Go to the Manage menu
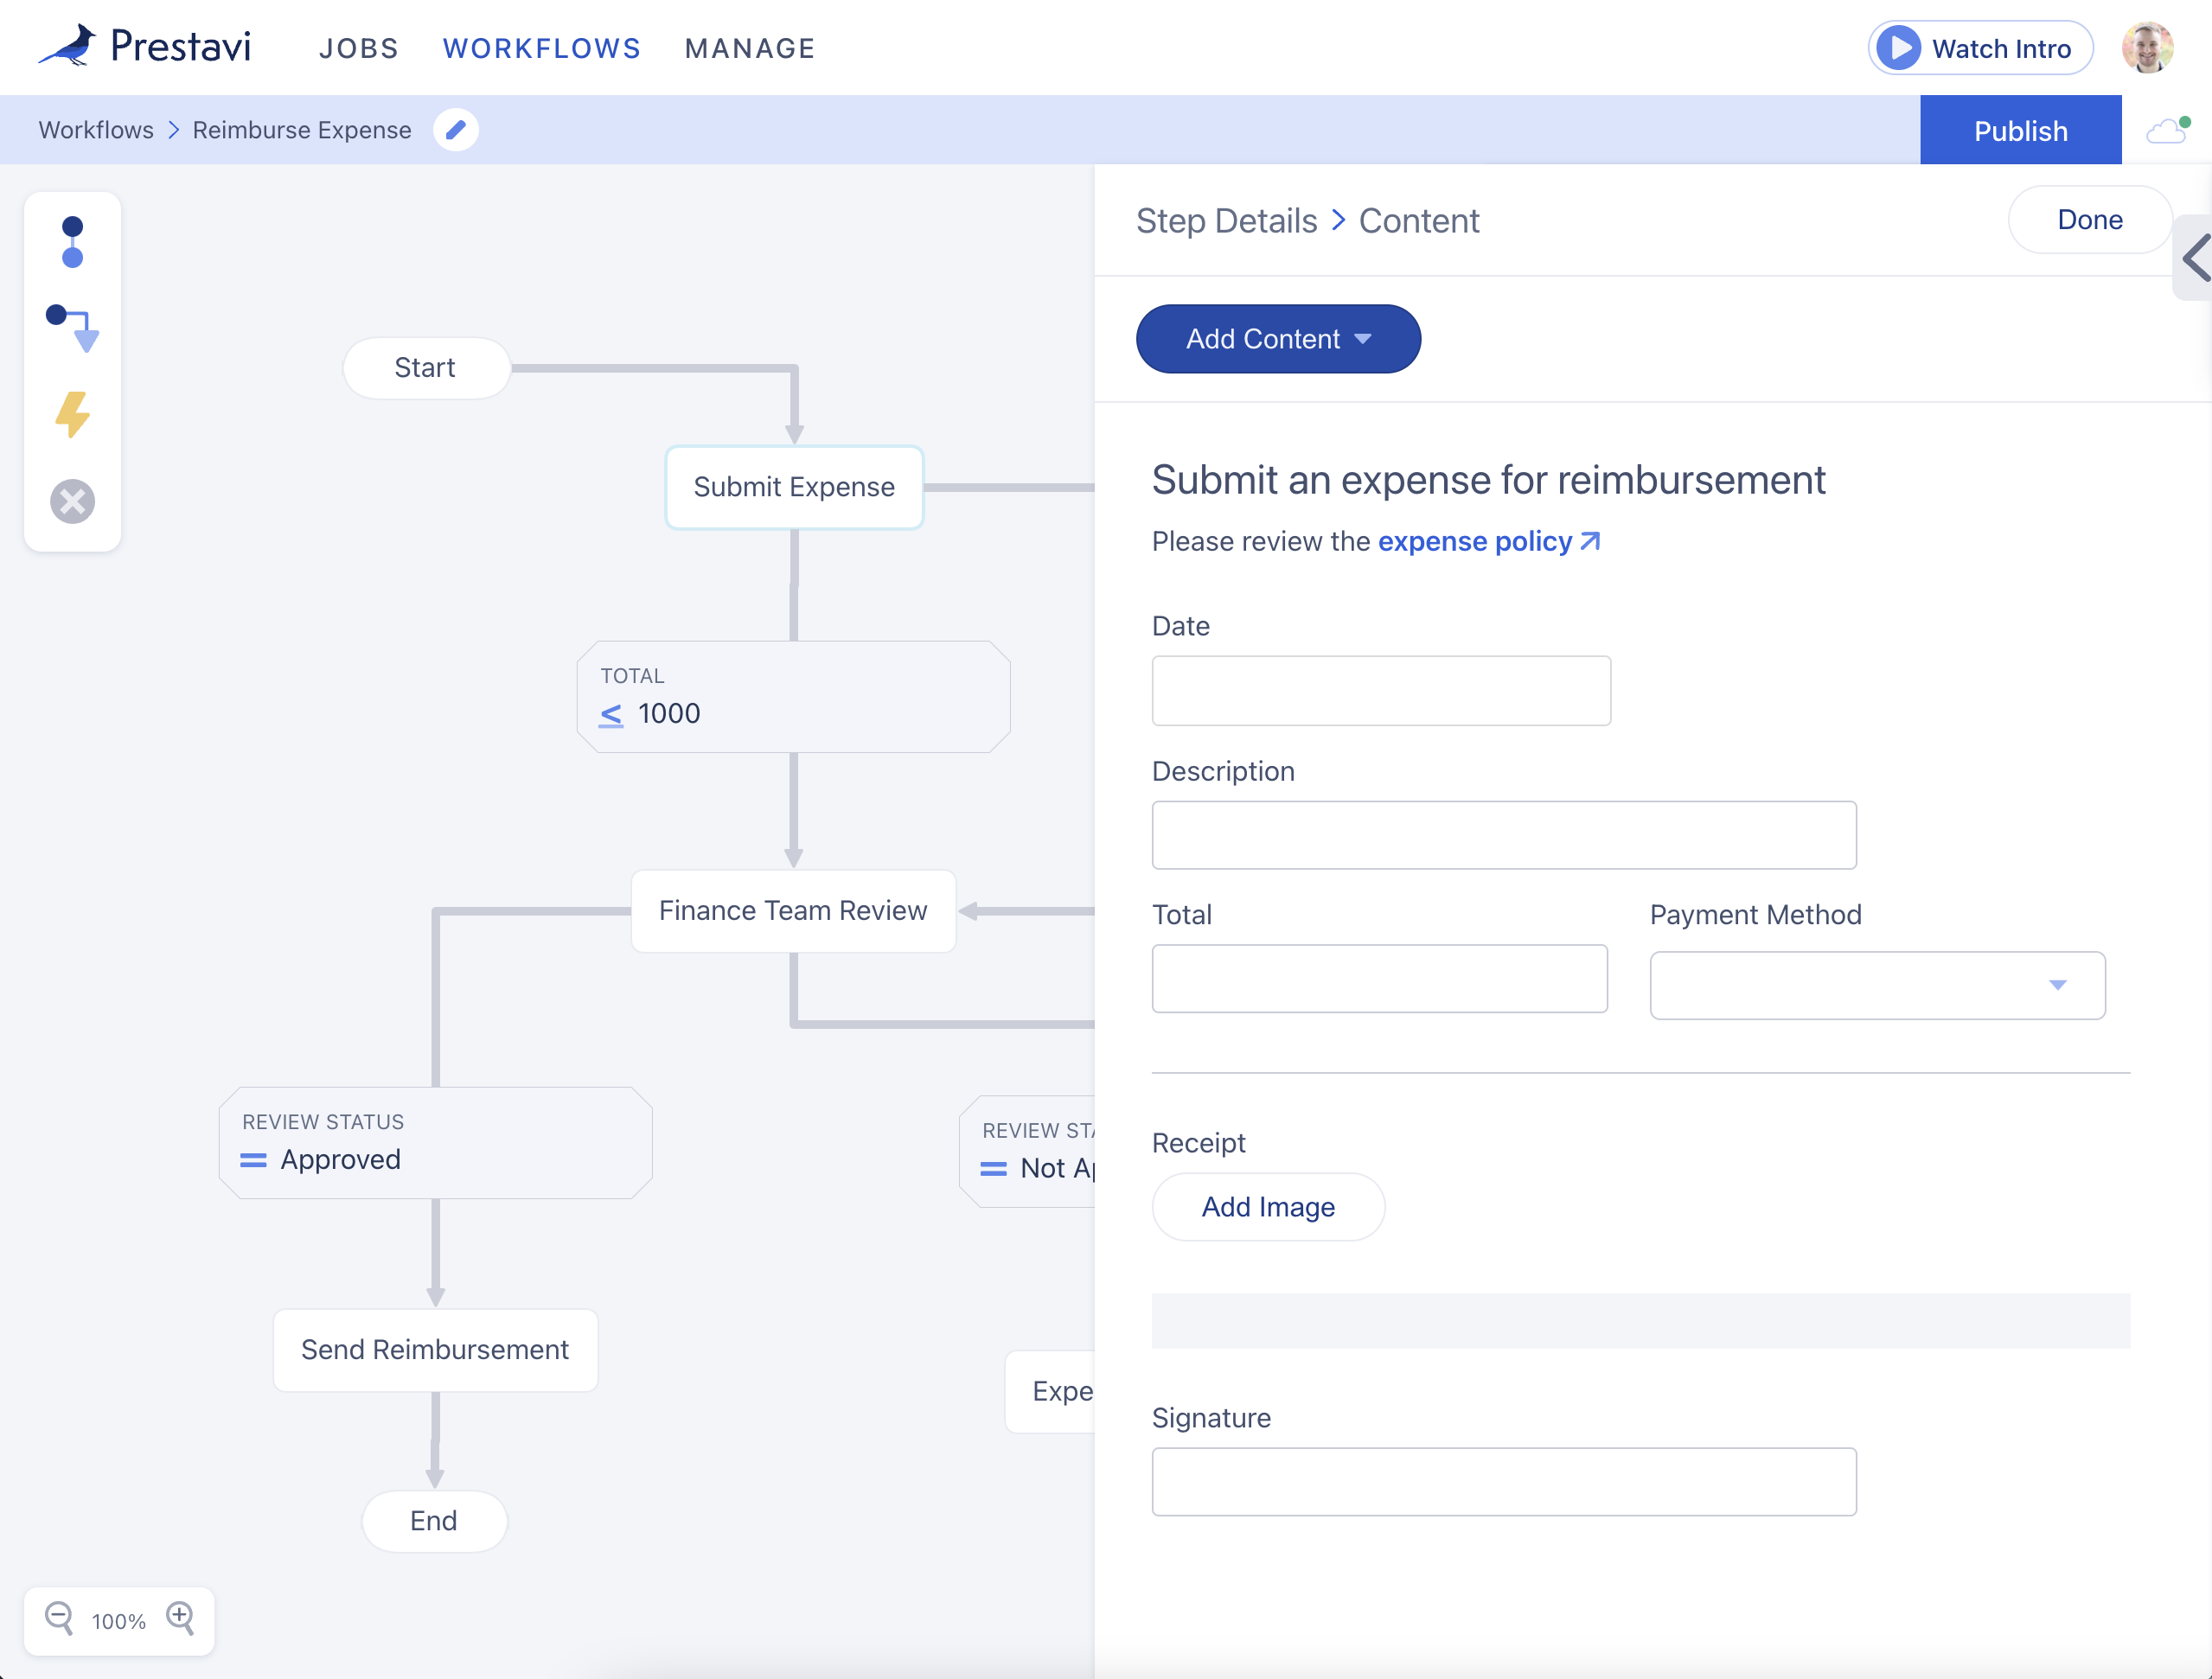Screen dimensions: 2212x1679 point(749,48)
